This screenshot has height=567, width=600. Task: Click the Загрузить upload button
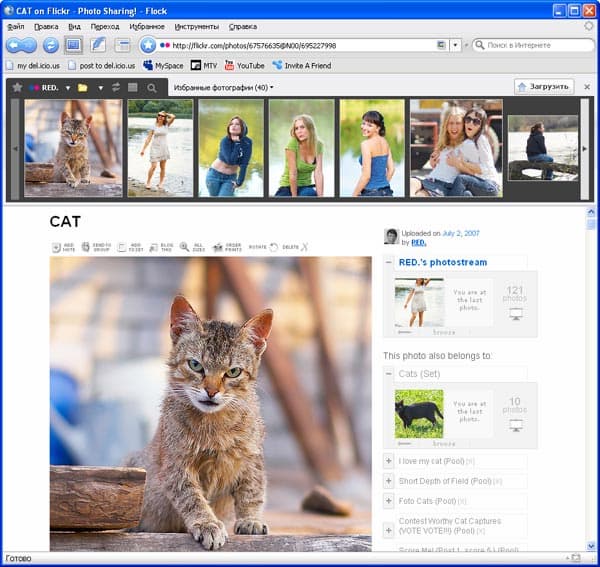[543, 87]
